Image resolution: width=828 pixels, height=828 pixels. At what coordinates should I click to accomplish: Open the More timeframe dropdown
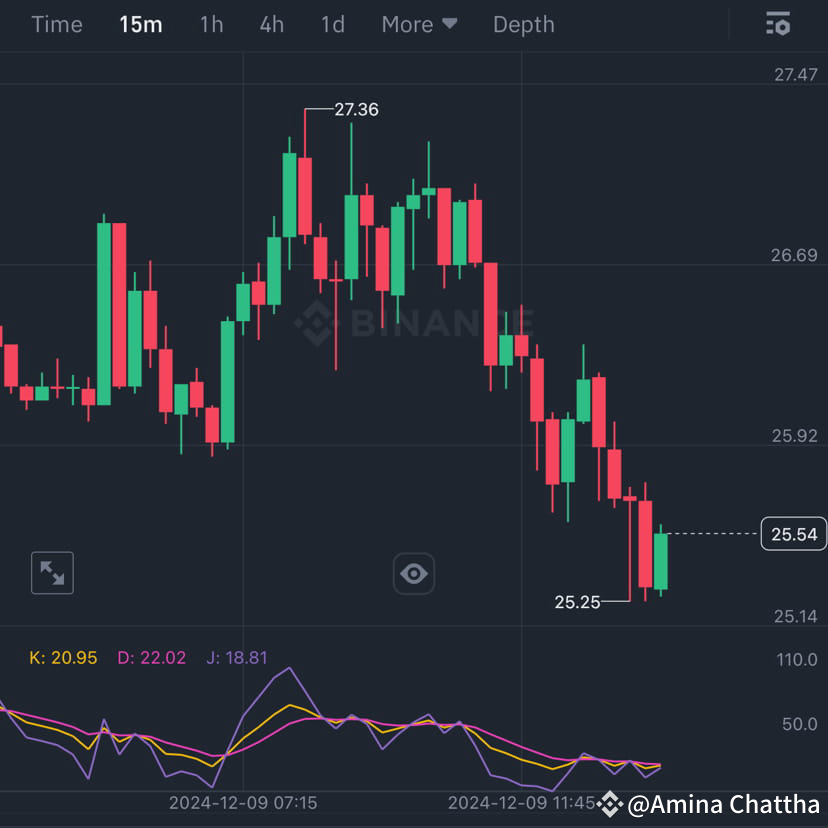coord(419,24)
